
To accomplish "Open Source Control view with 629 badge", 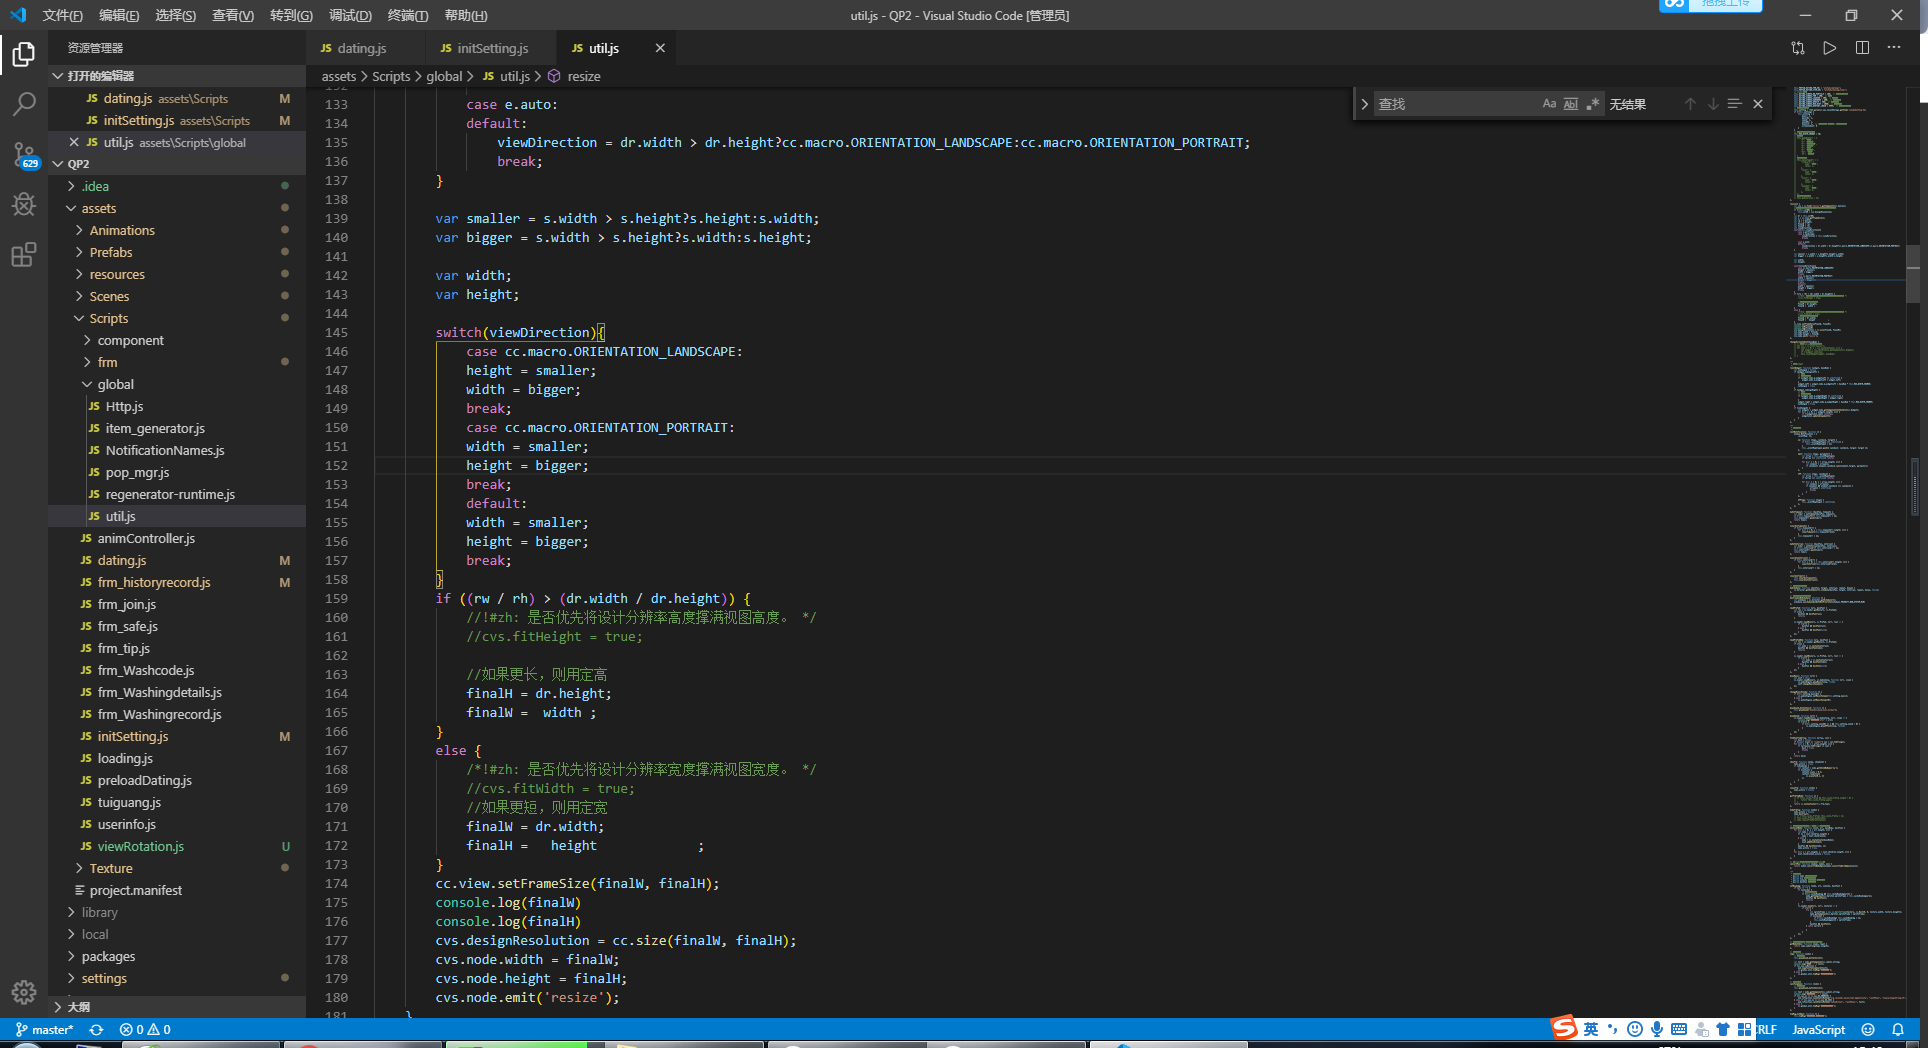I will coord(24,155).
